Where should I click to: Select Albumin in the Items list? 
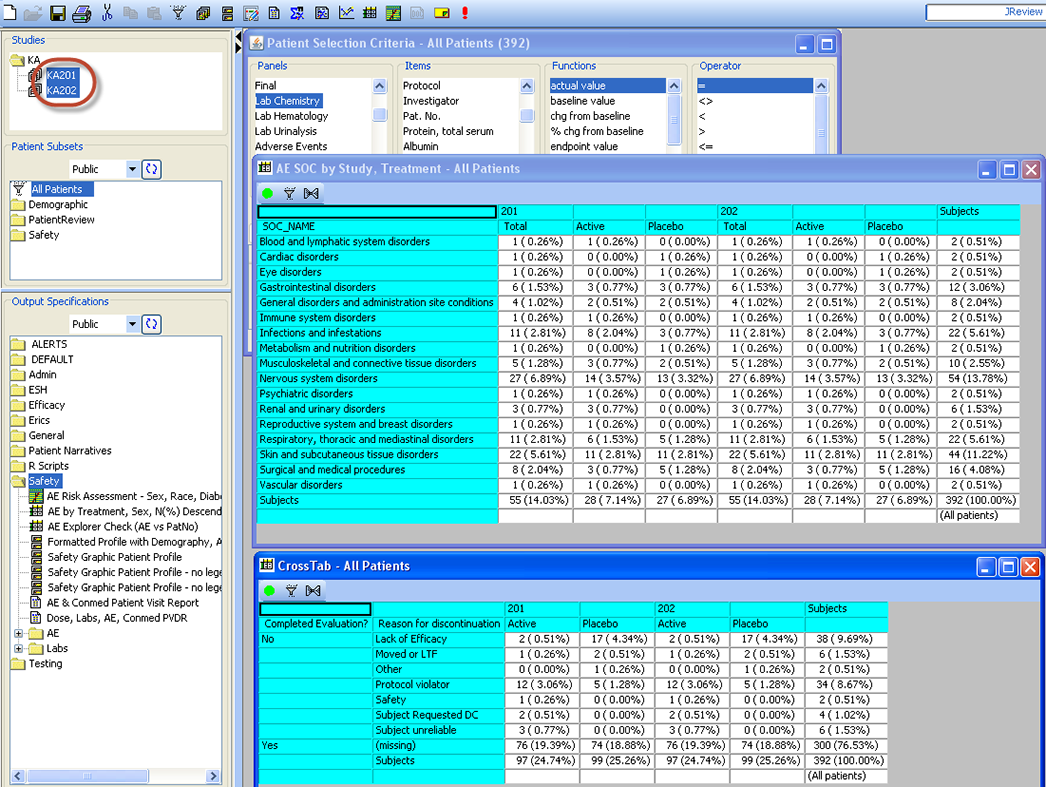[x=420, y=146]
